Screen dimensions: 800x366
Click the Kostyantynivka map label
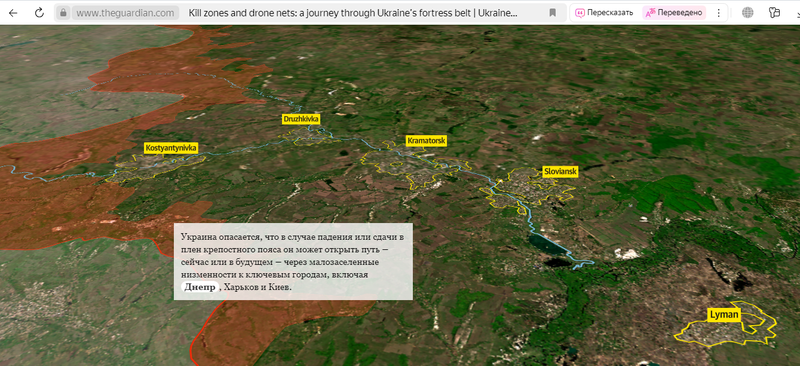tap(171, 148)
